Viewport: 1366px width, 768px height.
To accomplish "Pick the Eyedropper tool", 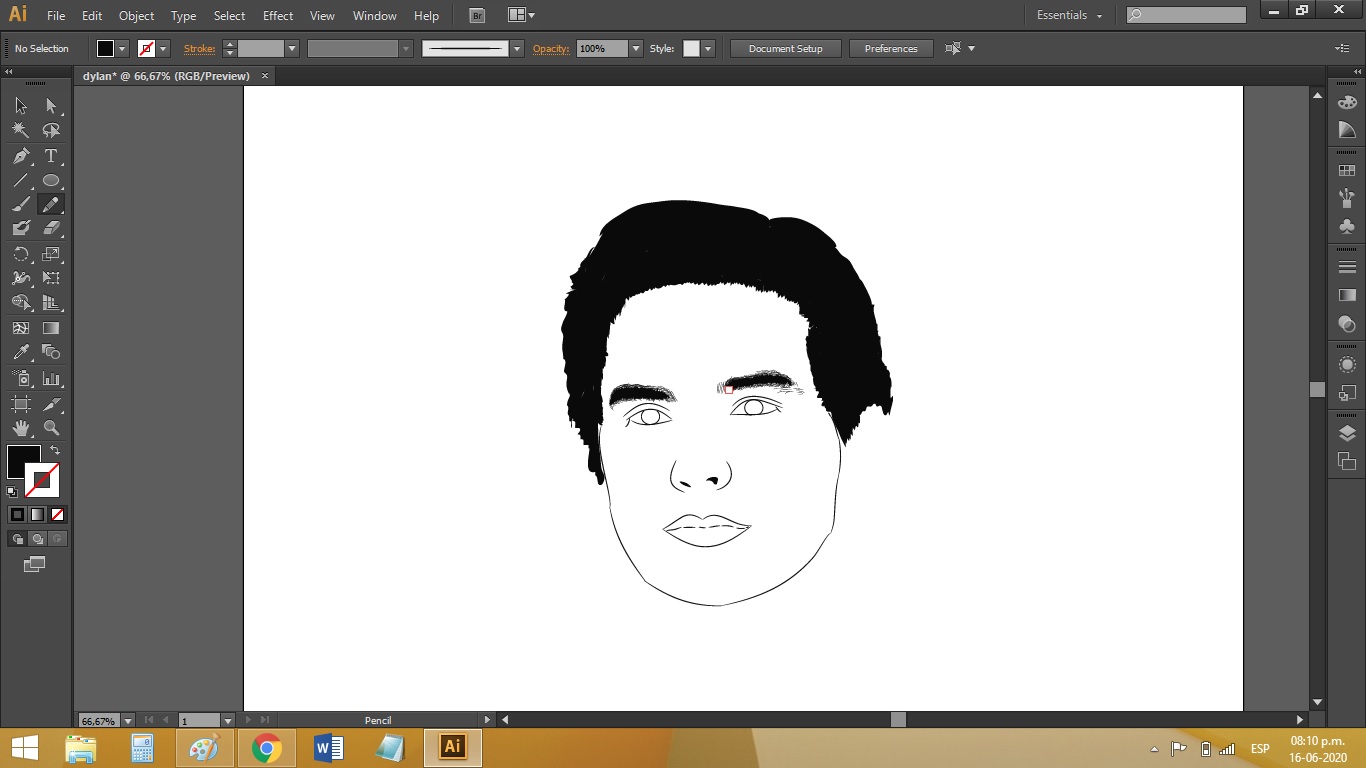I will [21, 352].
